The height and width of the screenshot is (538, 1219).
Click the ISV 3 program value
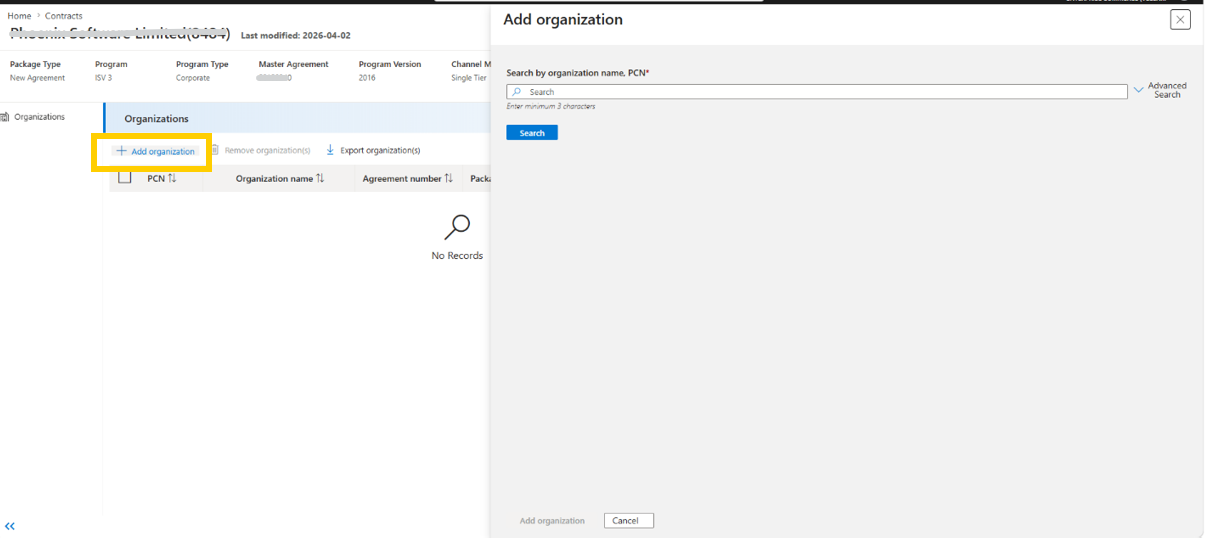103,78
